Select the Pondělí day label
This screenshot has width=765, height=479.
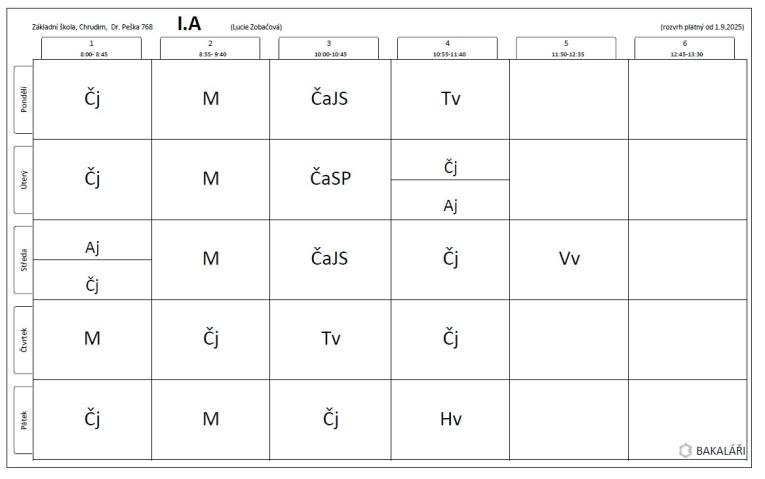[x=23, y=100]
